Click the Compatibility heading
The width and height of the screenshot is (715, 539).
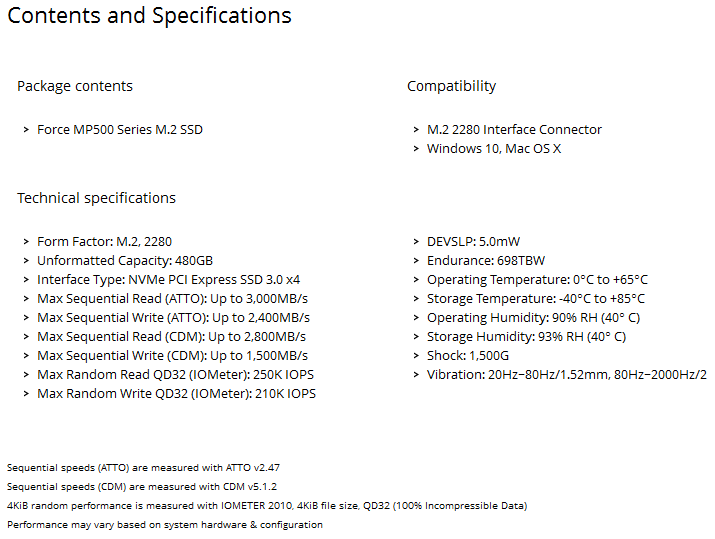(x=451, y=86)
